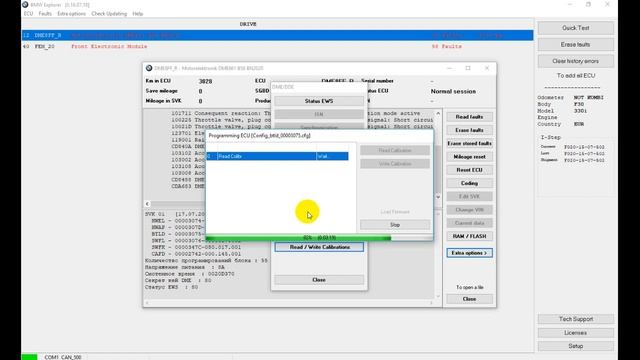Viewport: 640px width, 360px height.
Task: Close the ECU window via Close button
Action: point(469,299)
